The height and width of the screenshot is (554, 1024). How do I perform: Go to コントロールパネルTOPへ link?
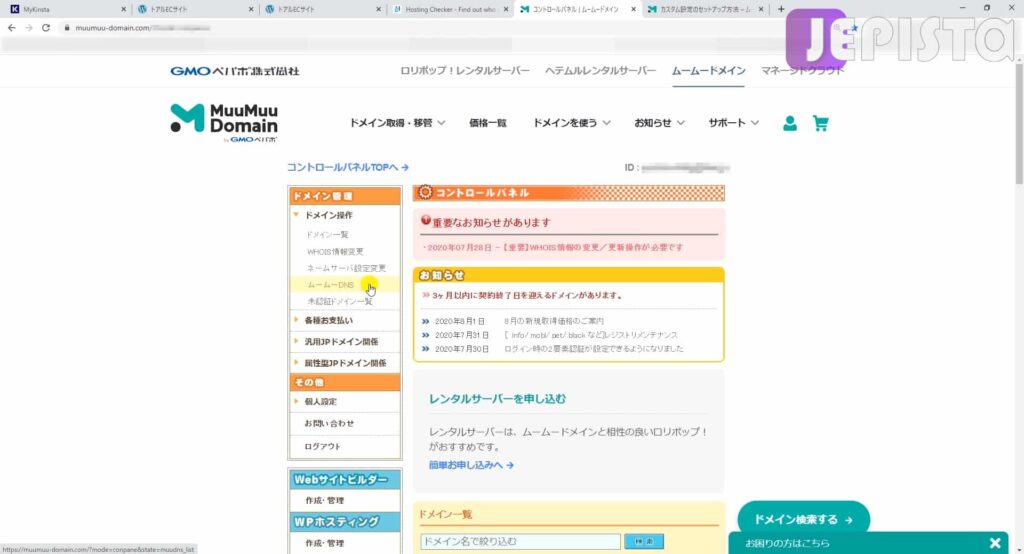pos(348,167)
